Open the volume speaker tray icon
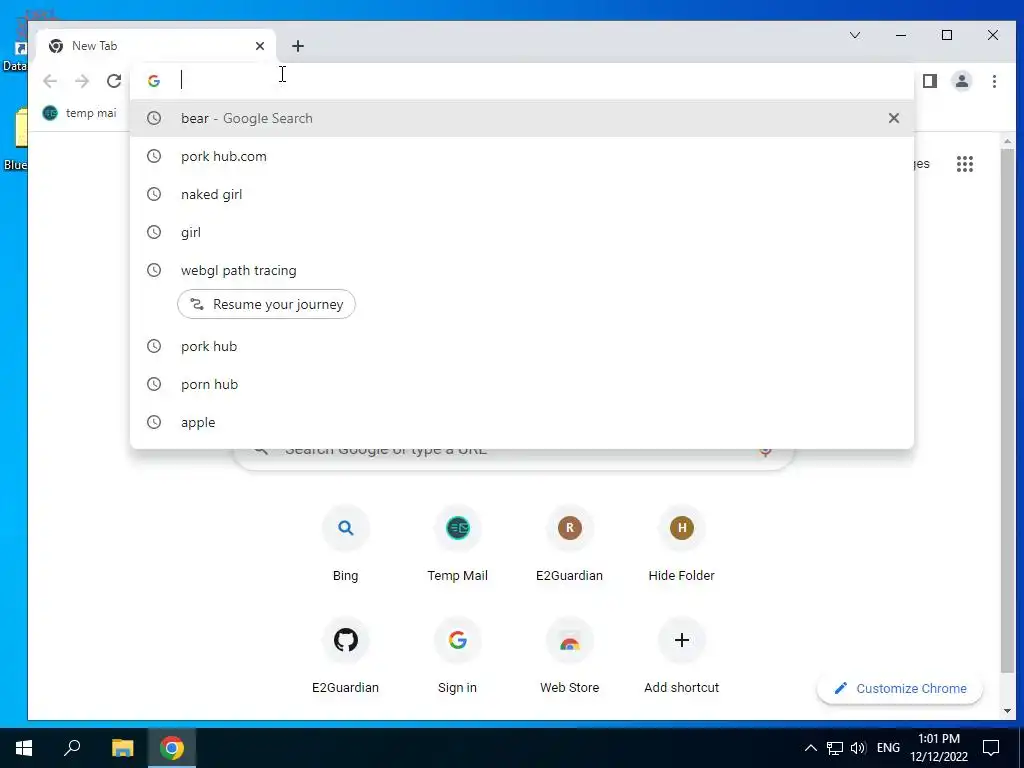Screen dimensions: 1024x768 point(858,748)
